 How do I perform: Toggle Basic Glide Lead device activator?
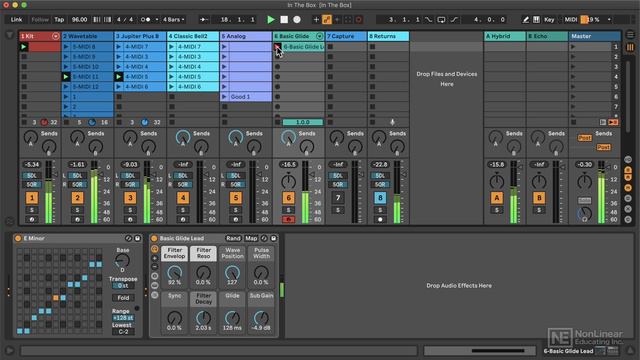(154, 238)
